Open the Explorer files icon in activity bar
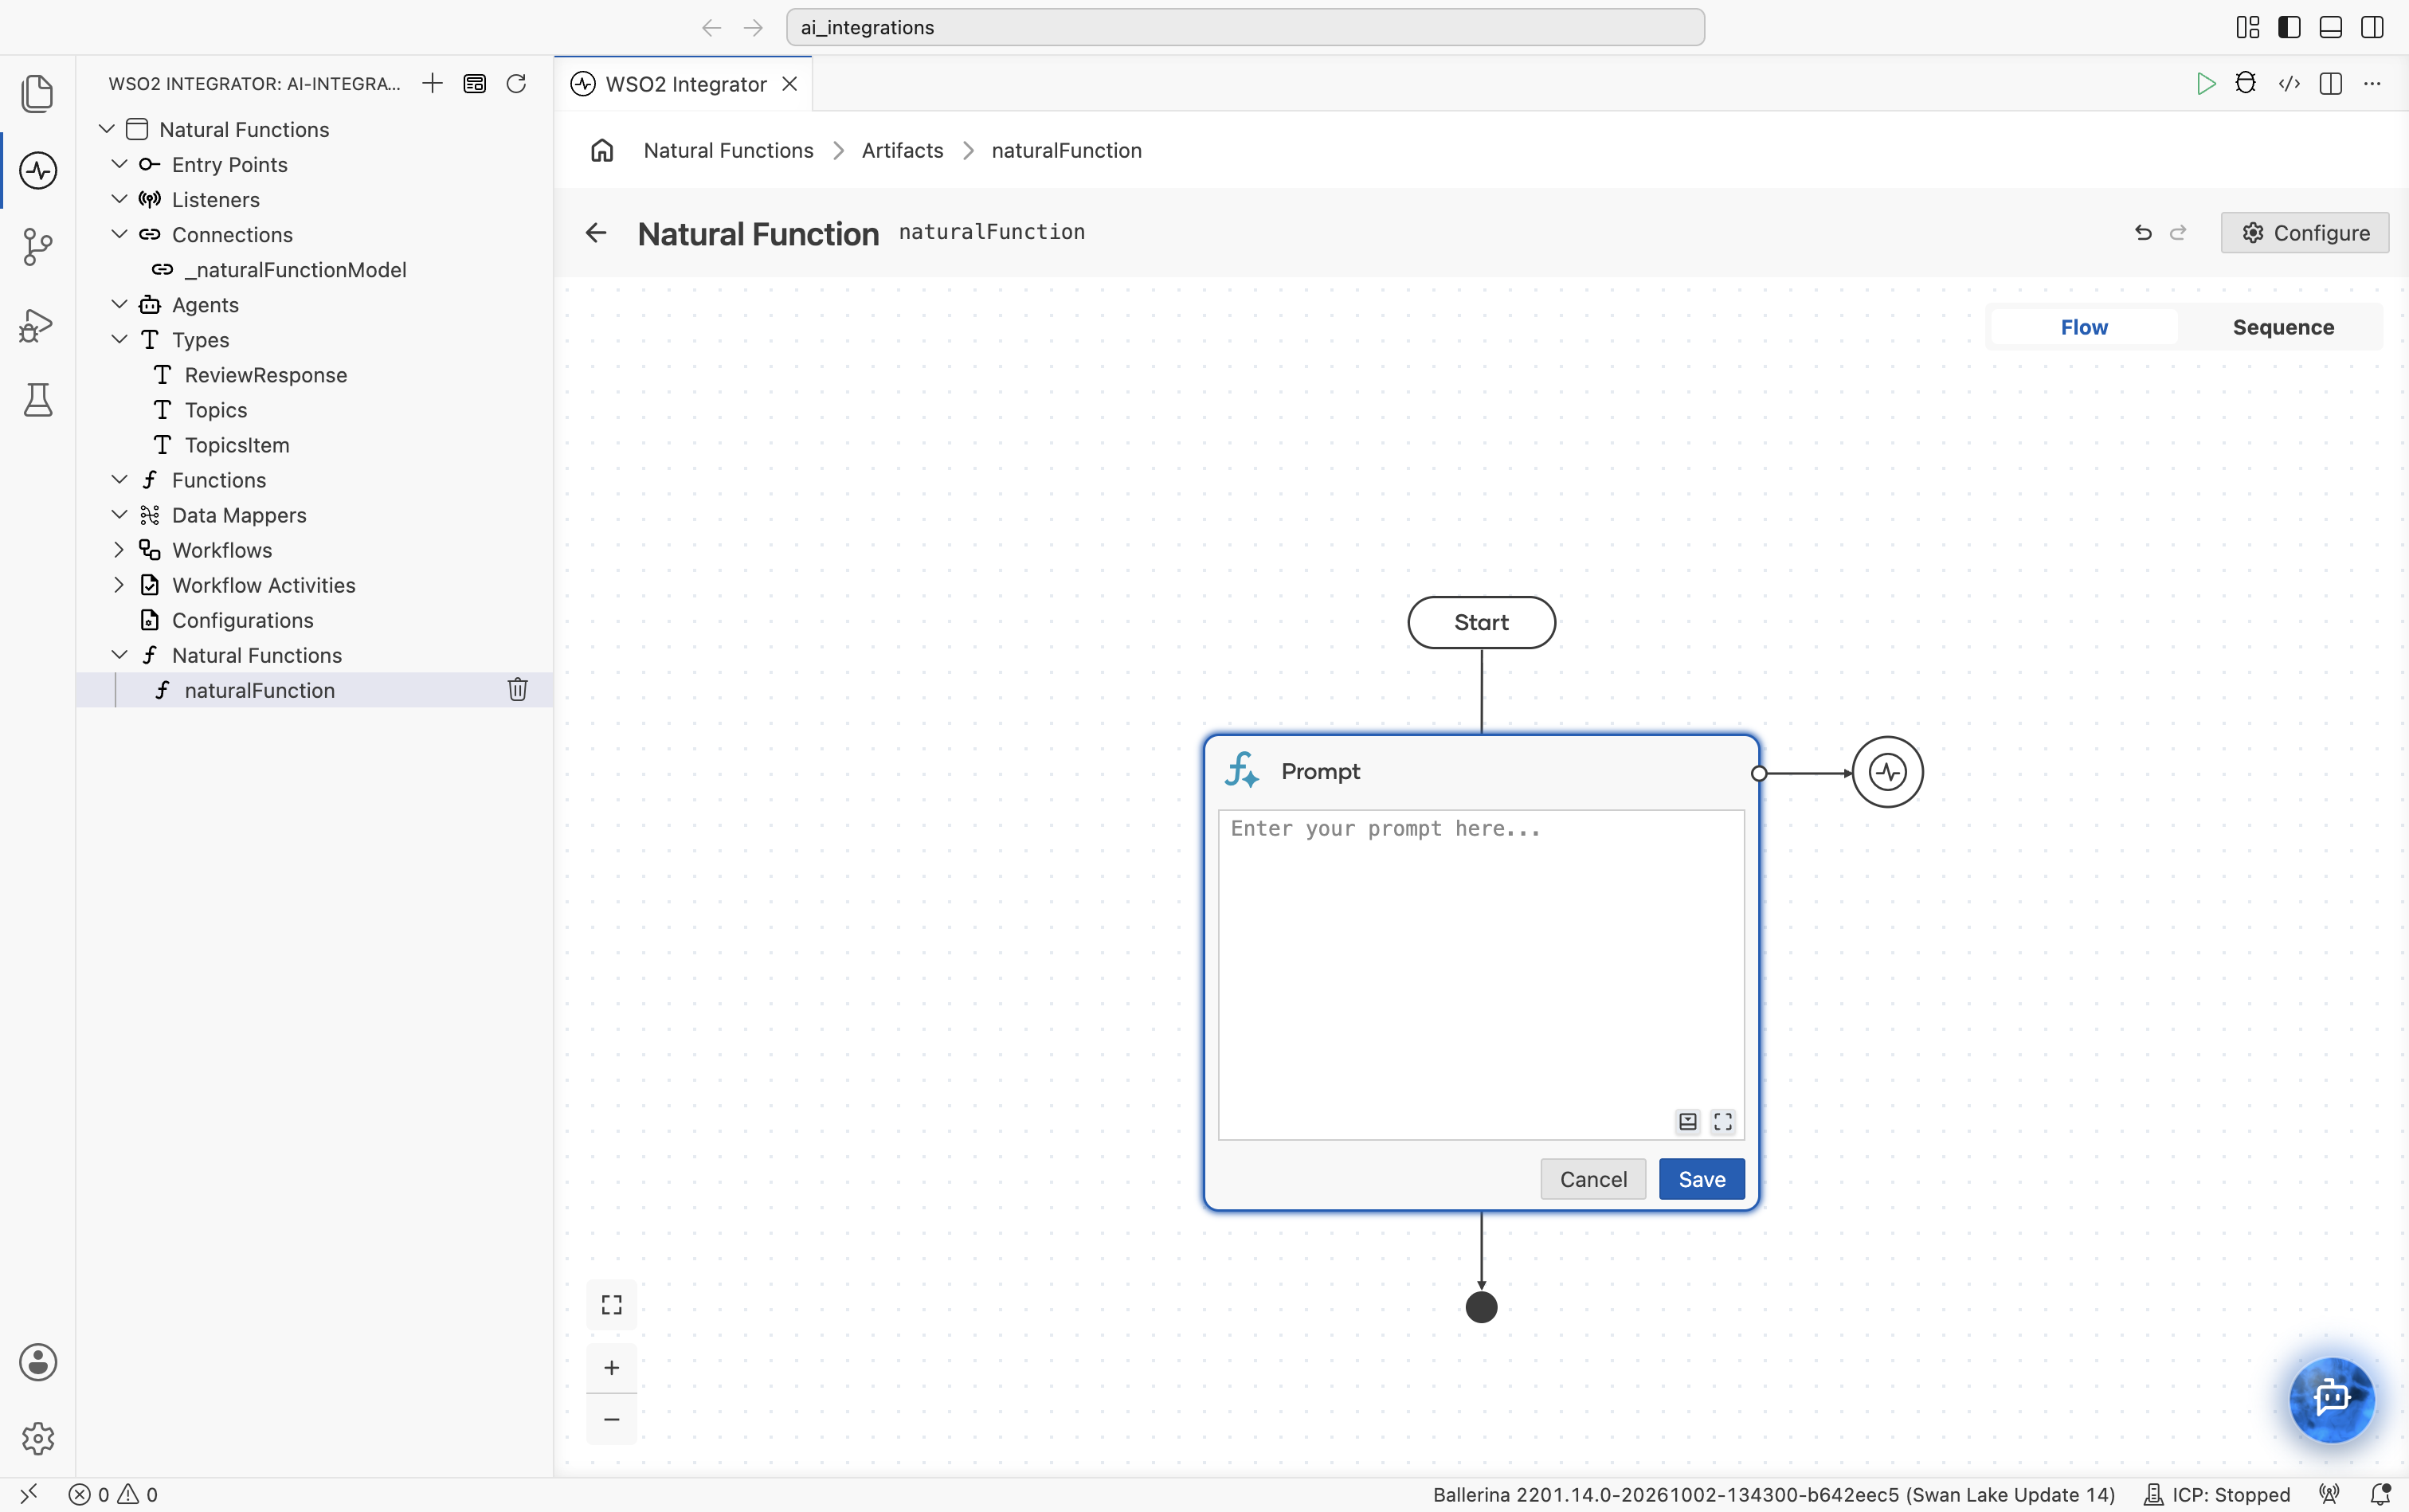 click(38, 93)
